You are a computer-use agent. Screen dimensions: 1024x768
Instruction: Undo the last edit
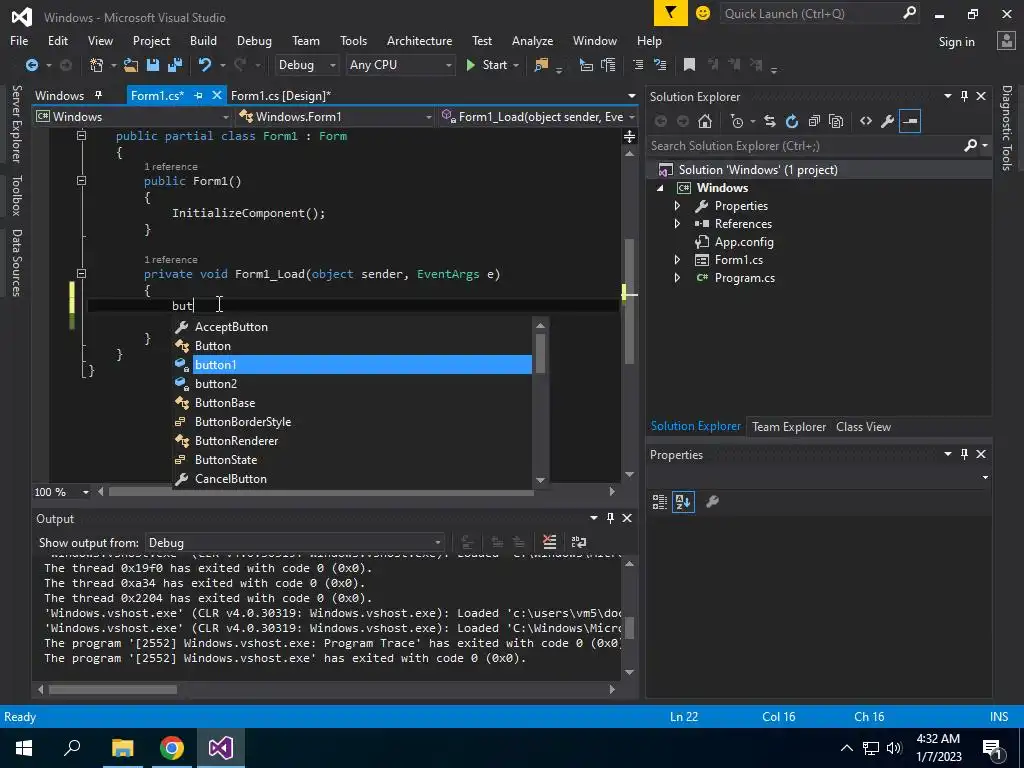coord(205,65)
